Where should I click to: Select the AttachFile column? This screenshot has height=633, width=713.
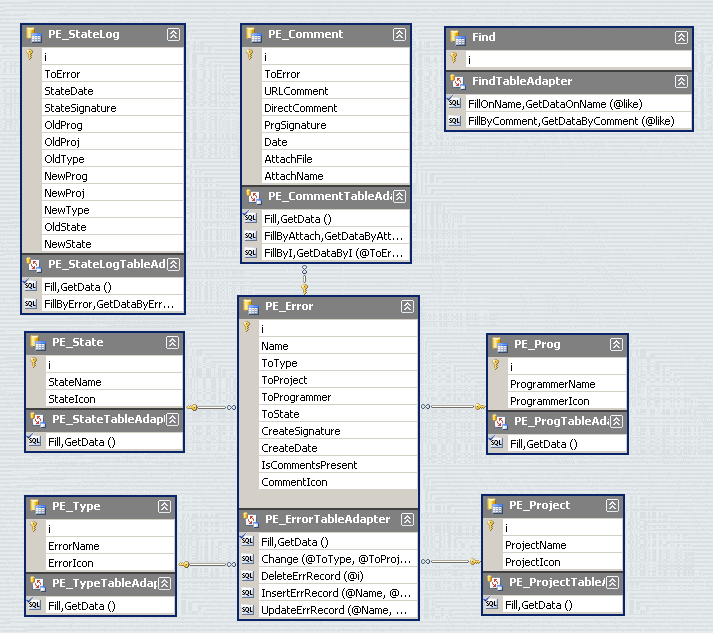(x=336, y=159)
